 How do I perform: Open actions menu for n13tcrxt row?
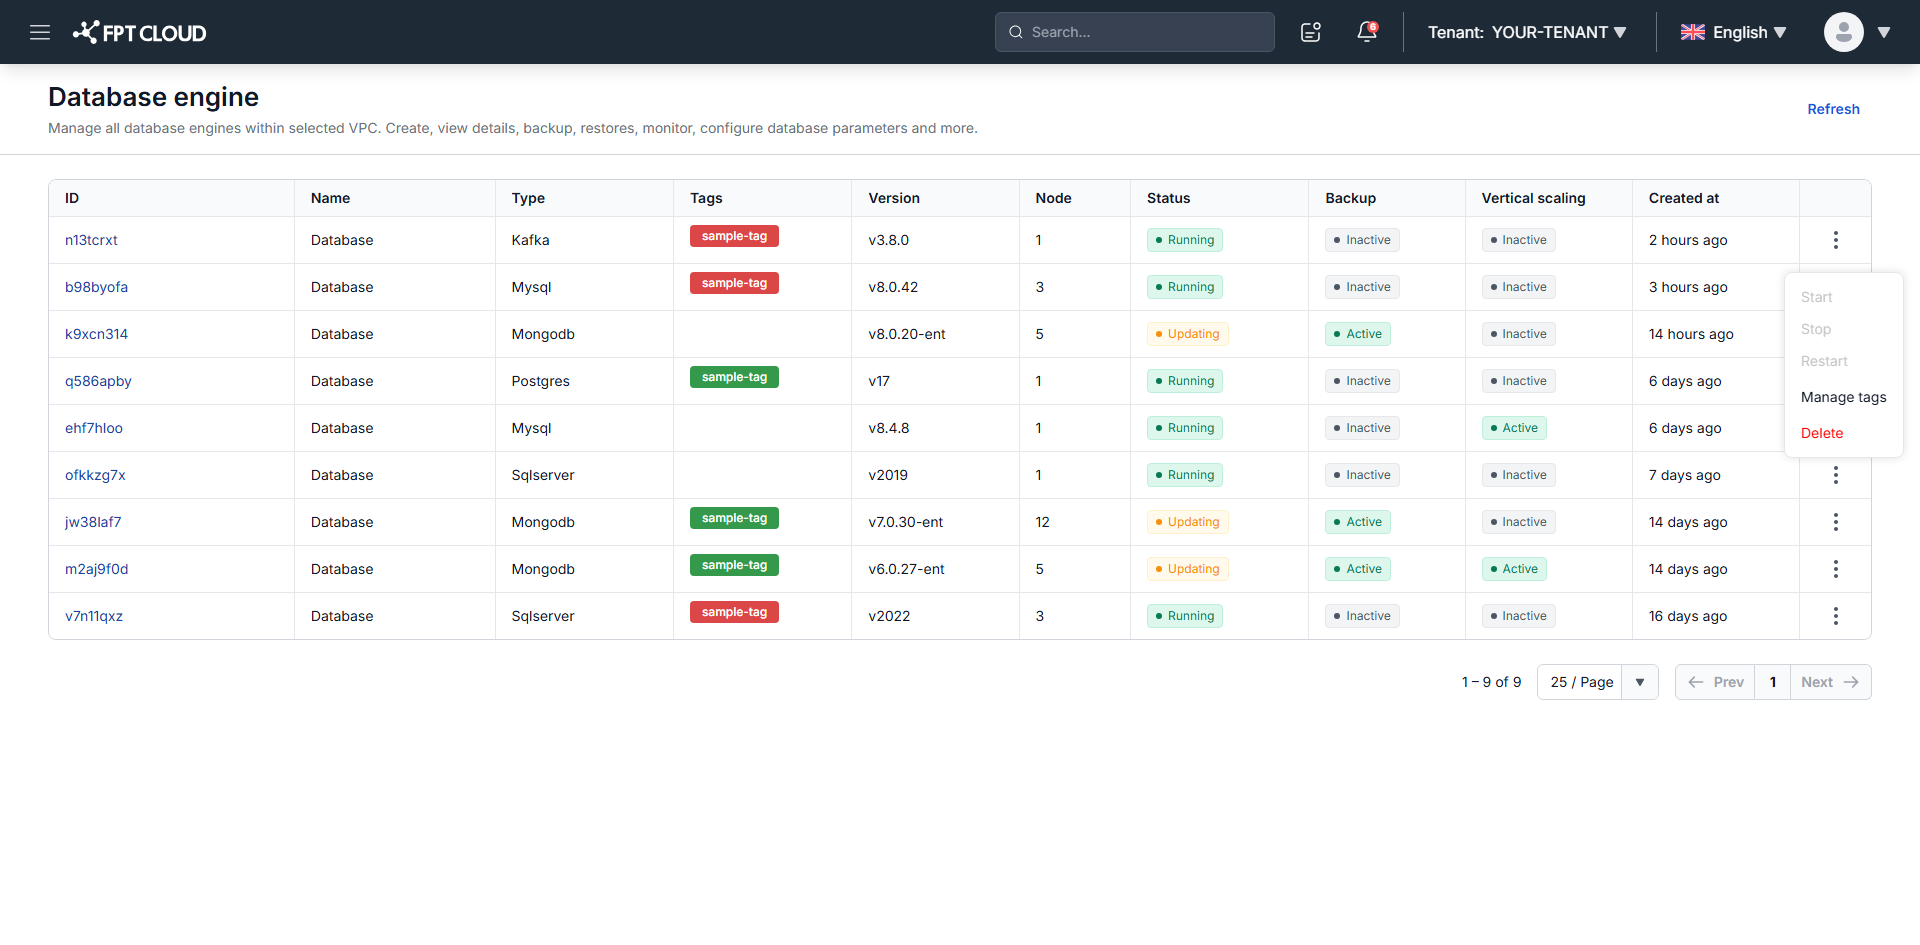[x=1836, y=240]
